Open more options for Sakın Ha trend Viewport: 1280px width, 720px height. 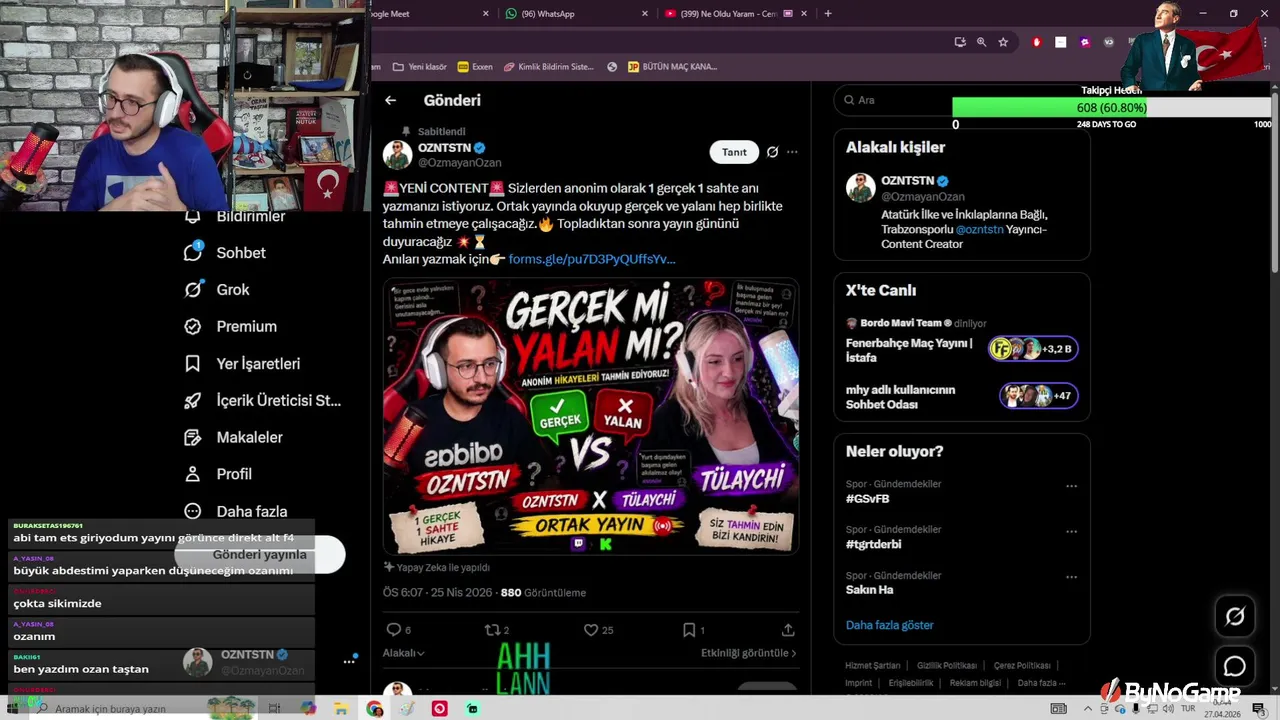click(1071, 577)
